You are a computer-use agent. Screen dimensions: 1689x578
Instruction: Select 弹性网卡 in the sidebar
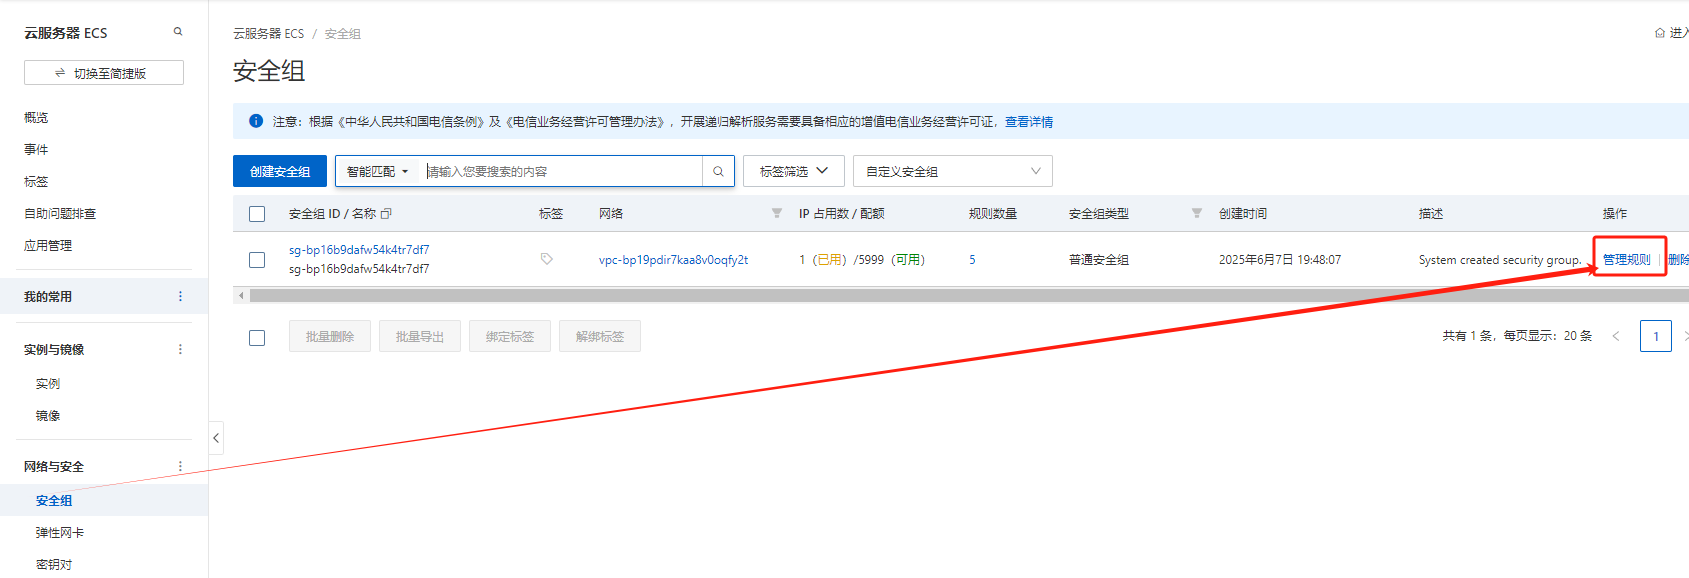pos(60,532)
